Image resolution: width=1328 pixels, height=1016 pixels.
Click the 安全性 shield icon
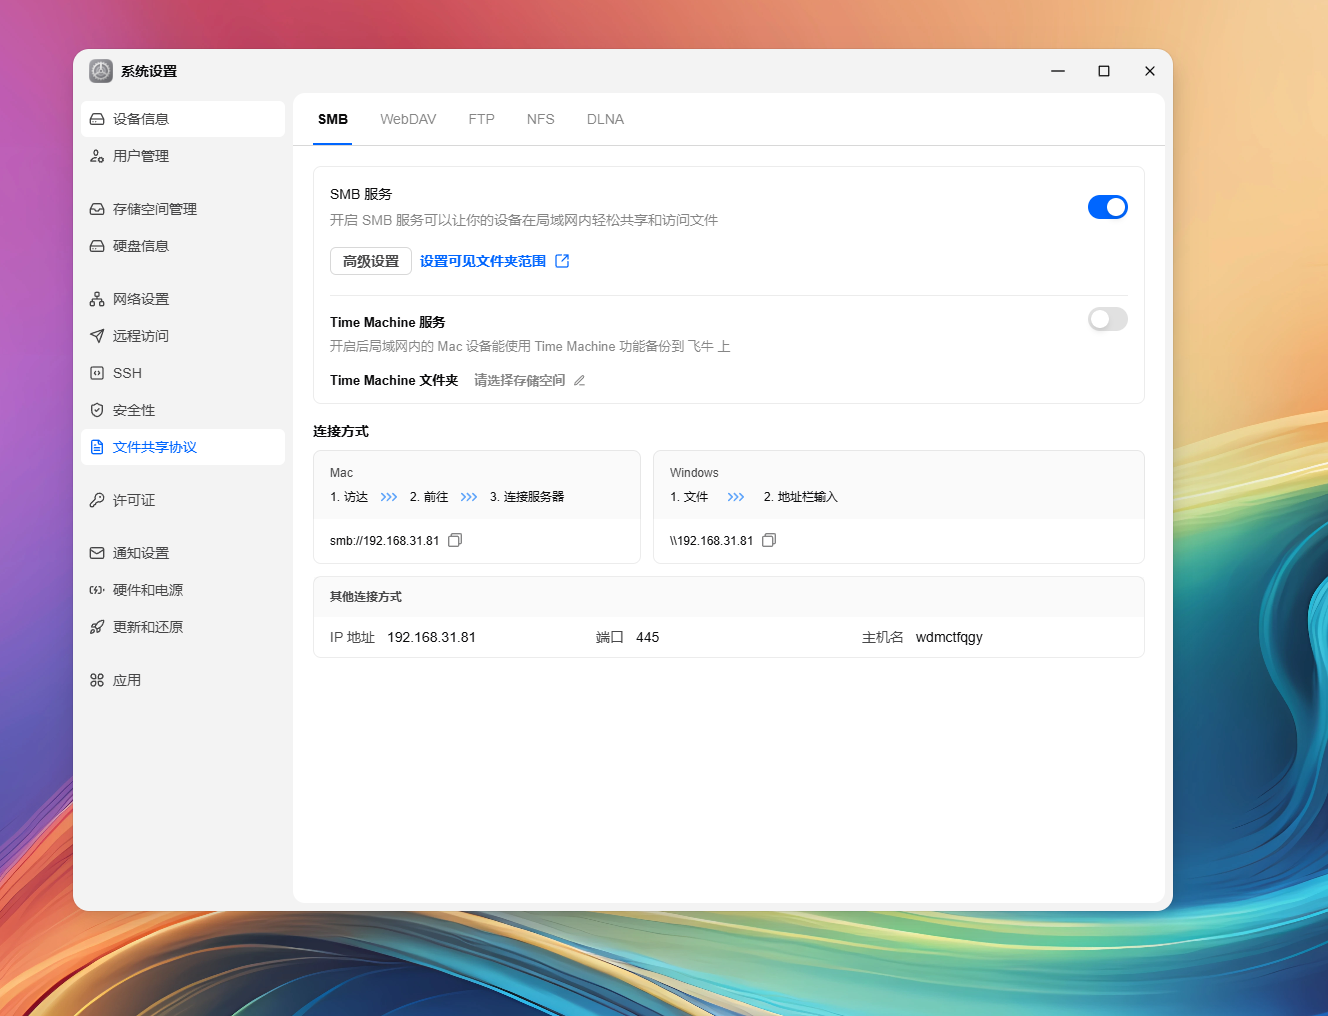(x=97, y=410)
